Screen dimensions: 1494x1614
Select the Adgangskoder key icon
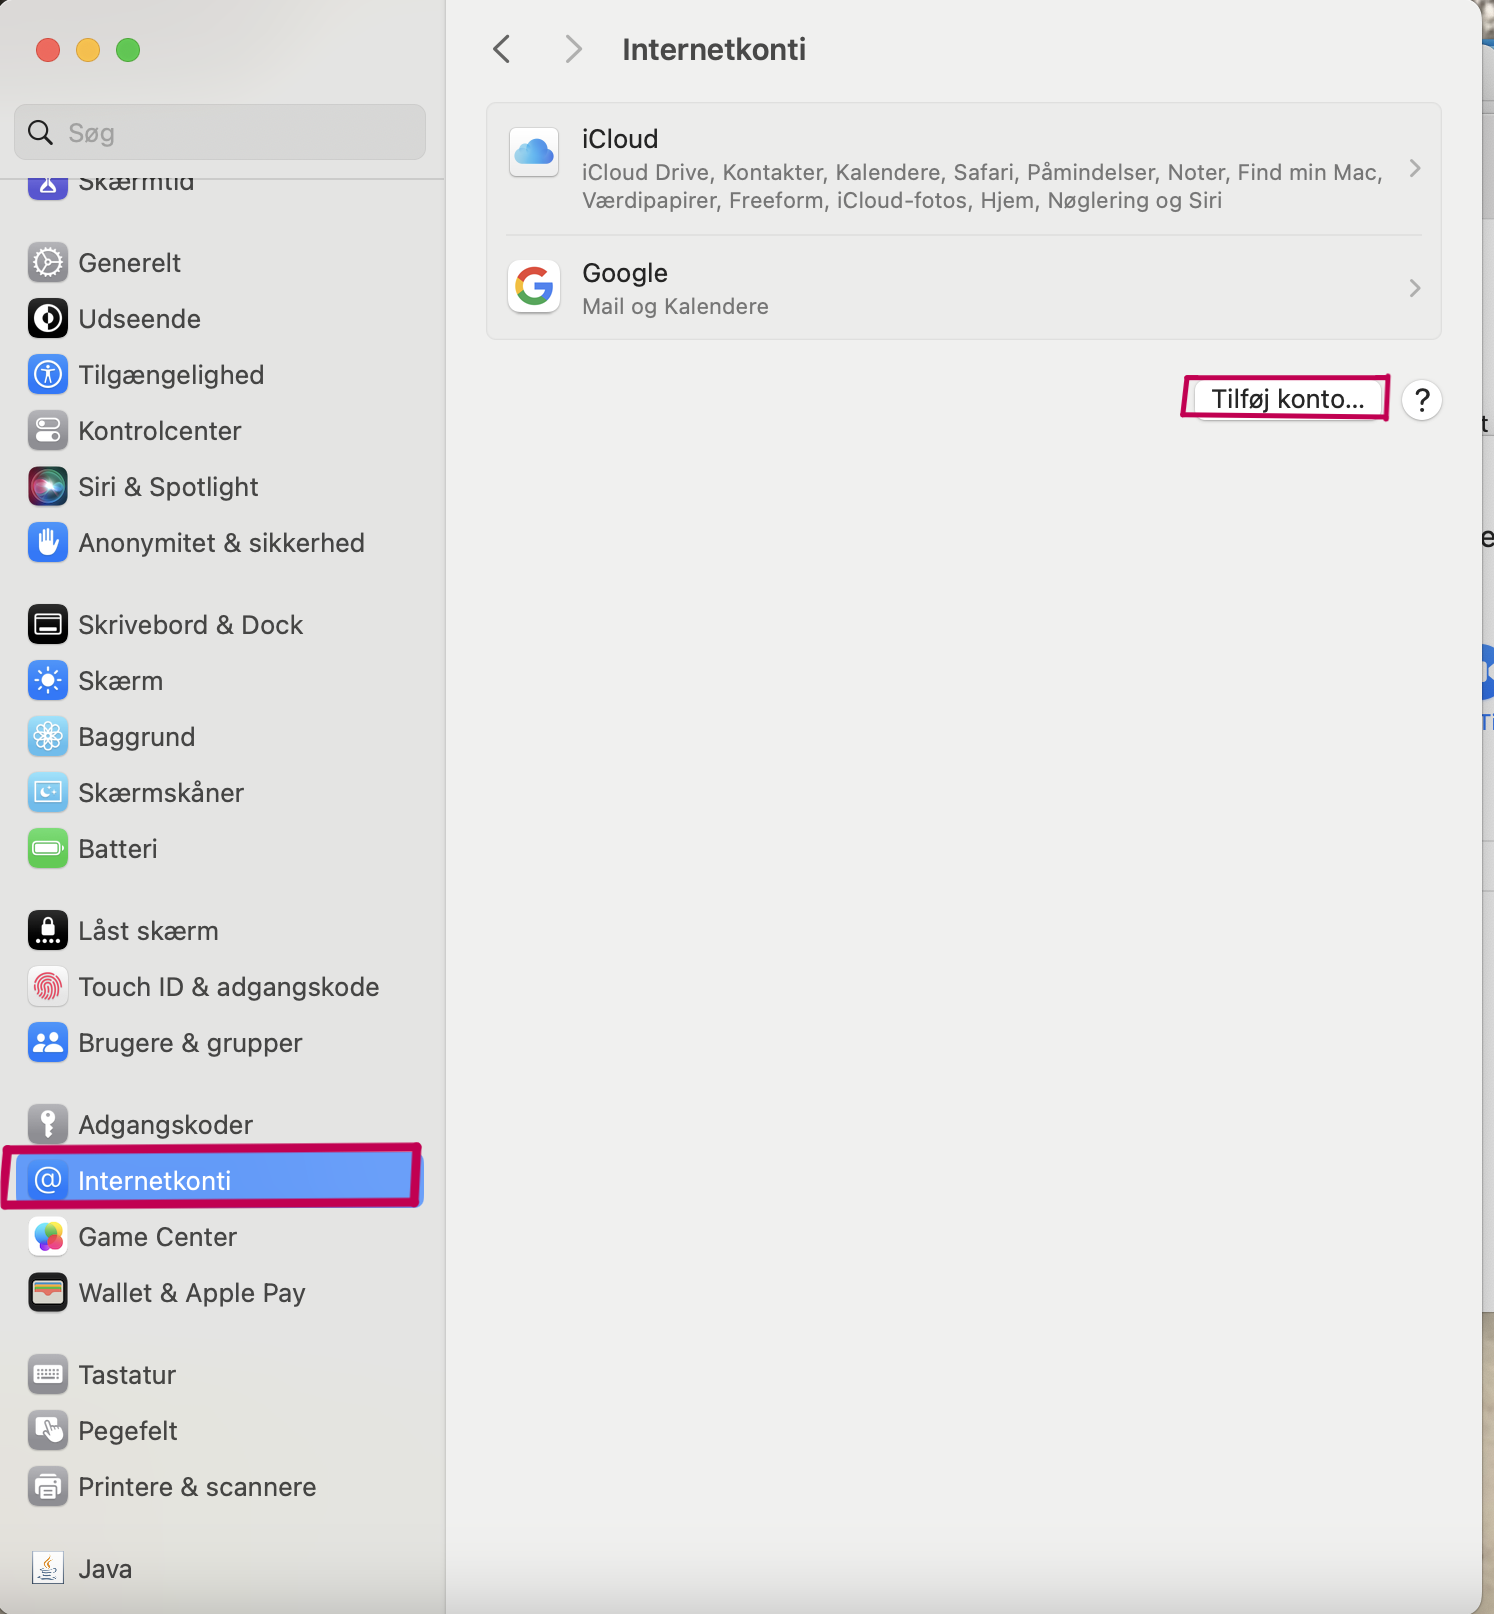coord(48,1124)
